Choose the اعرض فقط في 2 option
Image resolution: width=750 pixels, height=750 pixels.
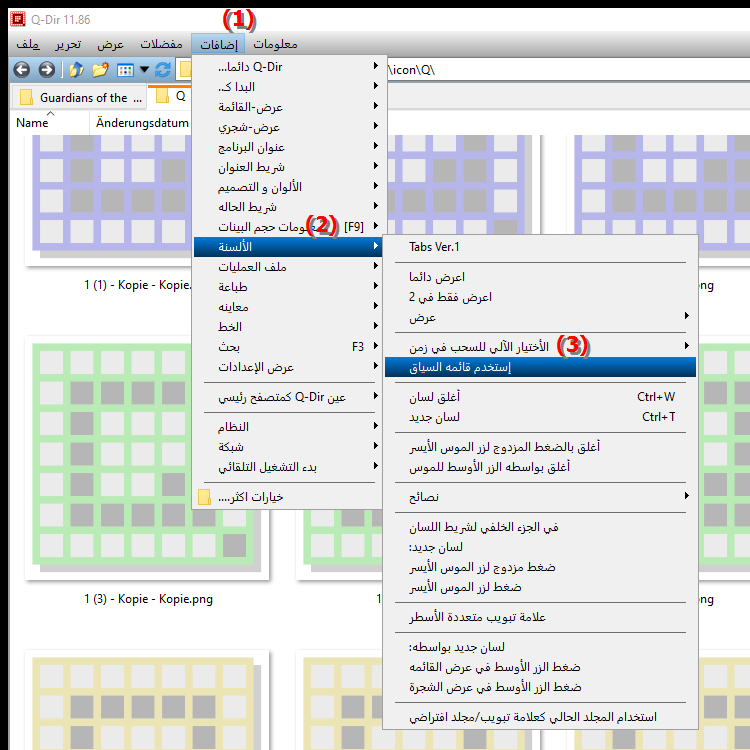[x=540, y=297]
